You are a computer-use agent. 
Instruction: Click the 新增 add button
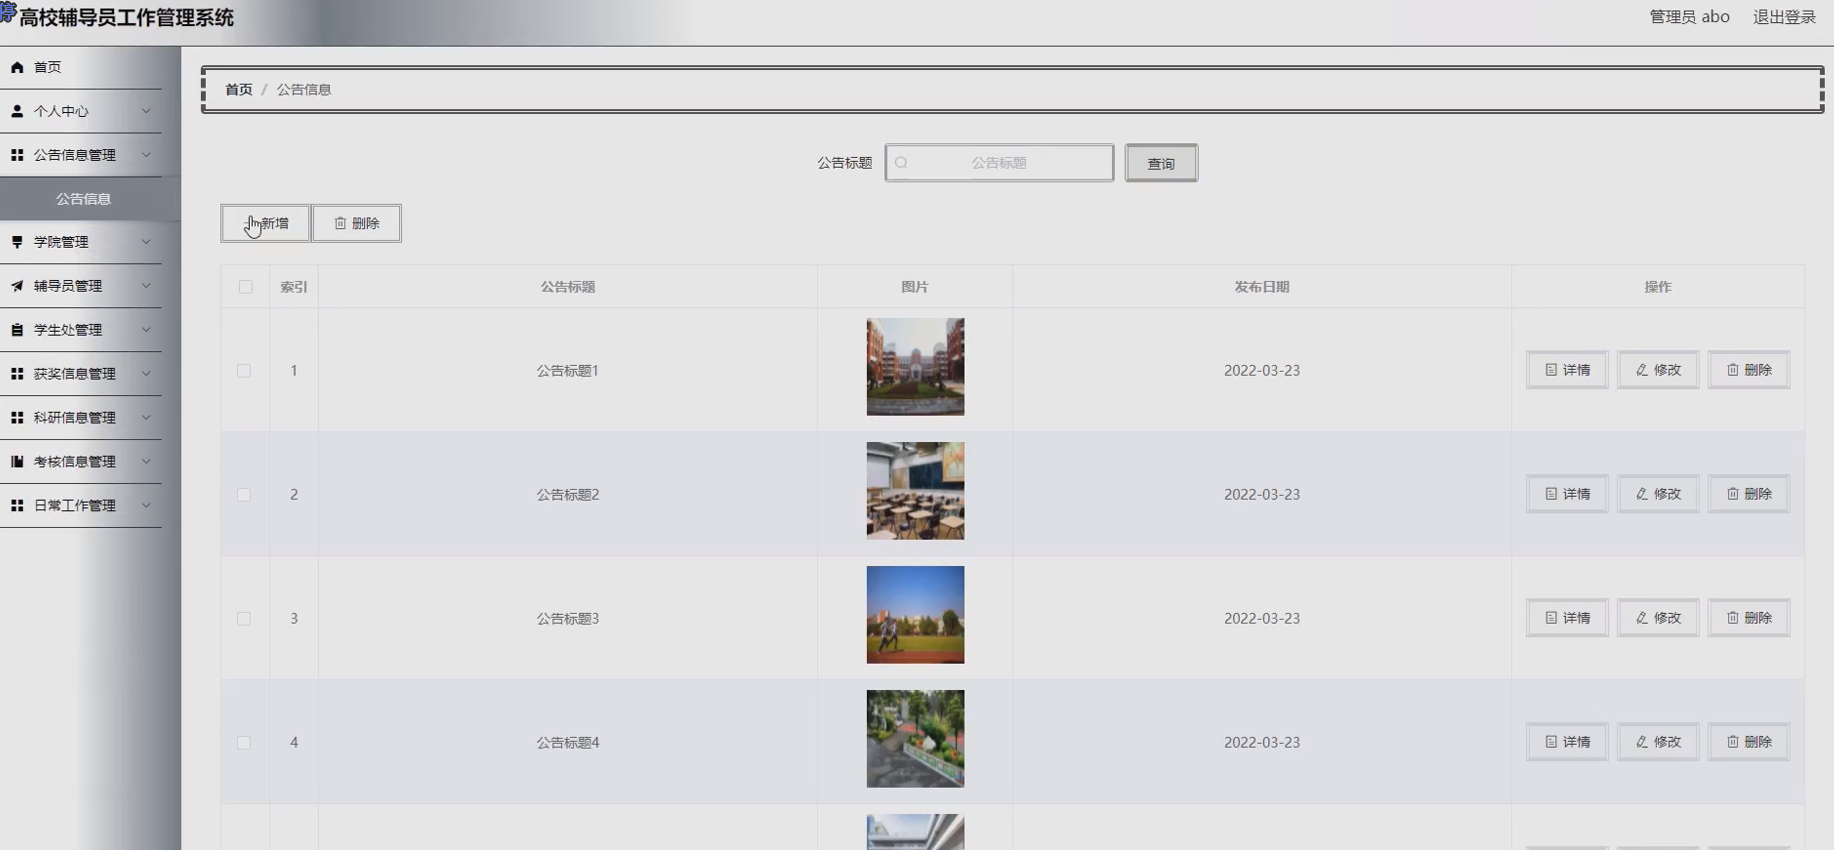coord(265,223)
